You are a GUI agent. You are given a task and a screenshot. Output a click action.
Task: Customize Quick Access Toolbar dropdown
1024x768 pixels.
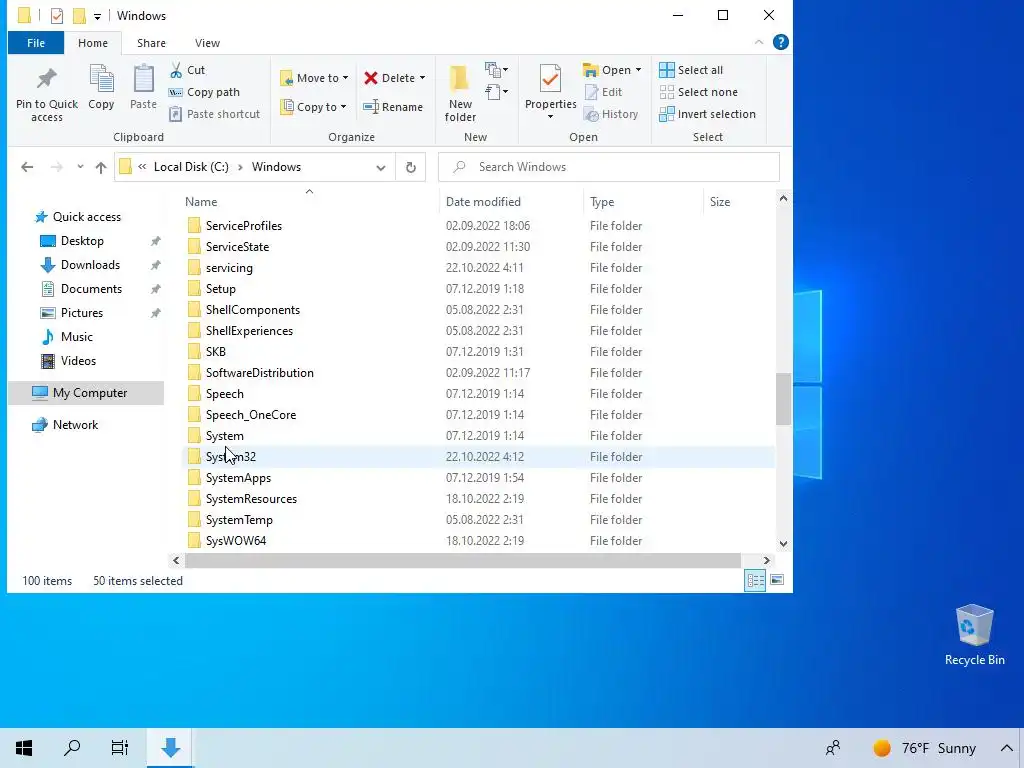(97, 16)
